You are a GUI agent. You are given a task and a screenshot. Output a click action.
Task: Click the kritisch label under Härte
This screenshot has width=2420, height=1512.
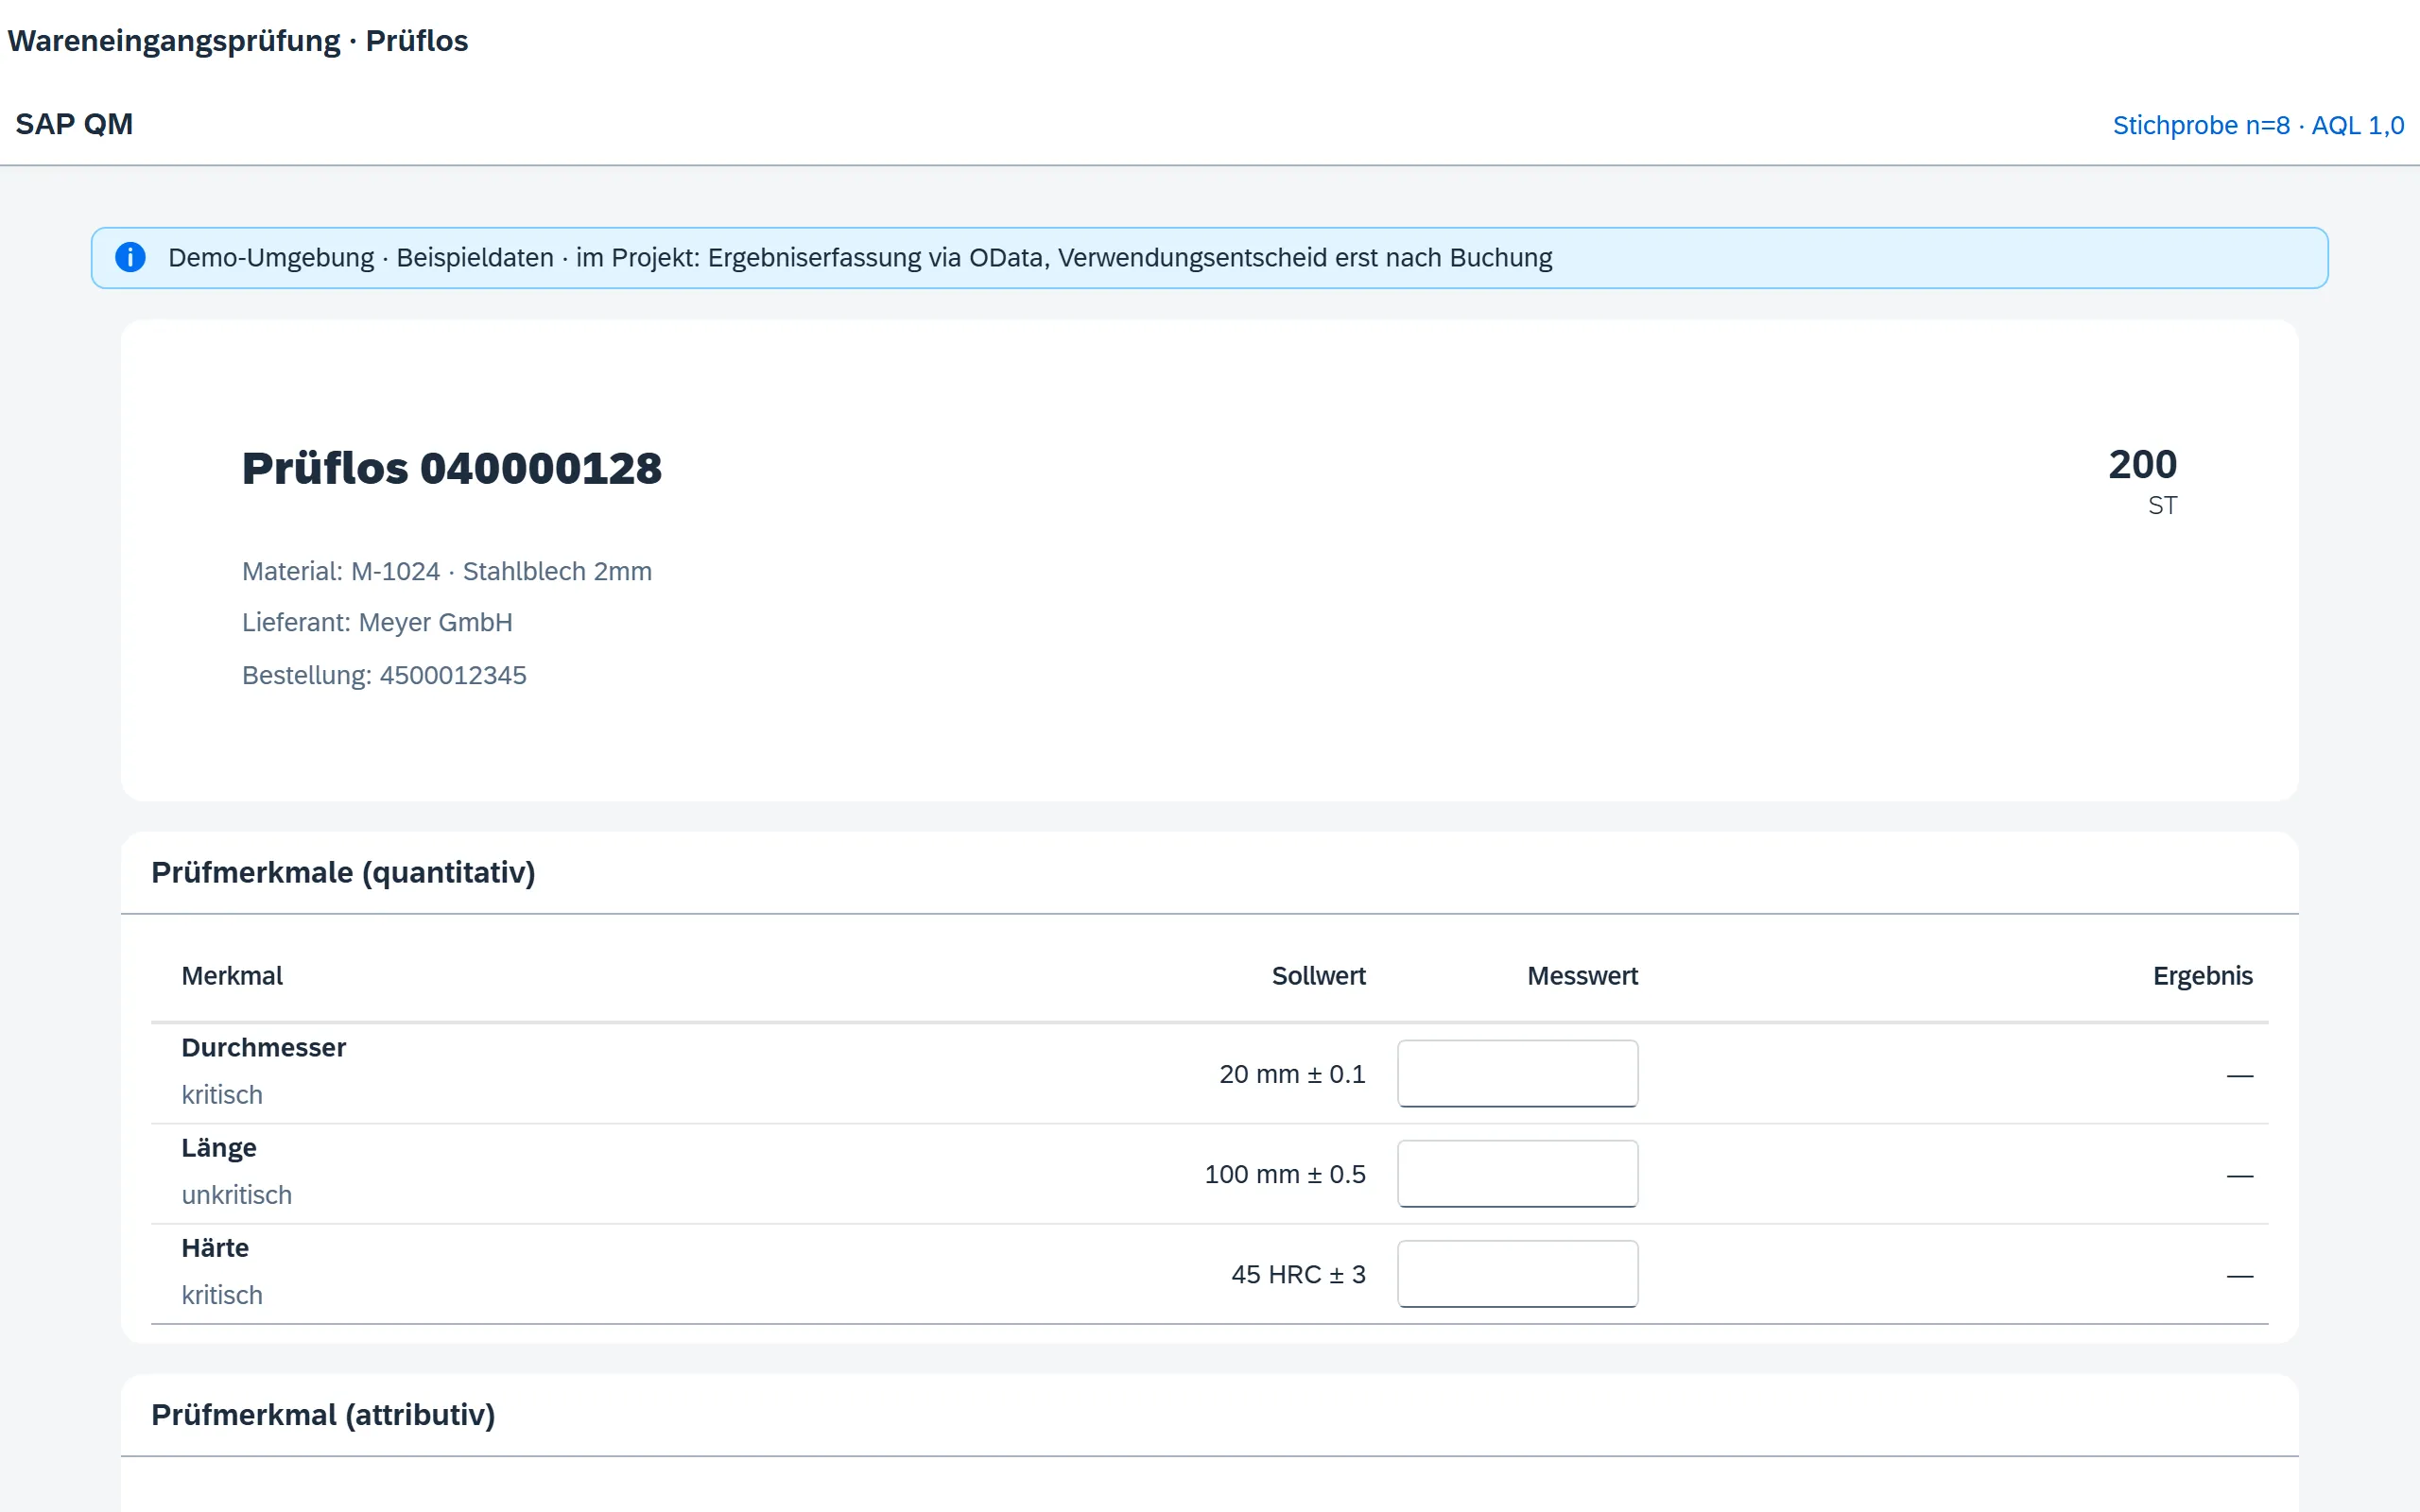pos(222,1295)
